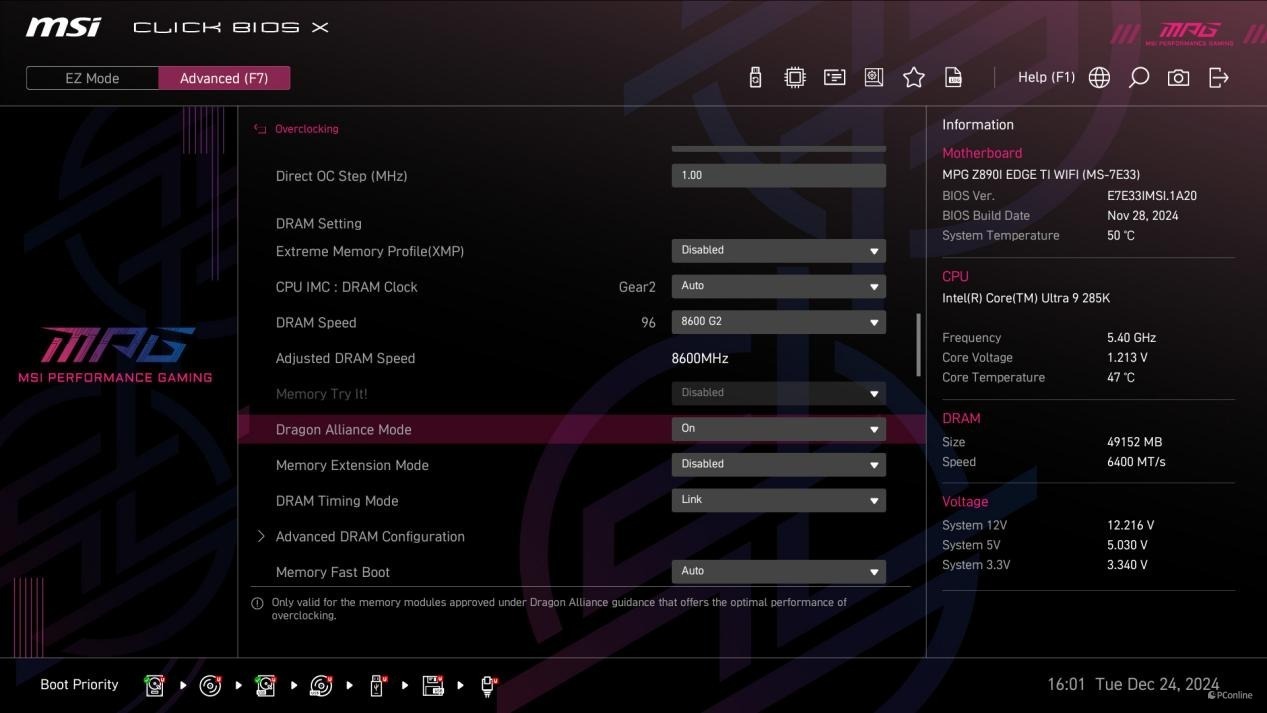Screen dimensions: 1267x713
Task: Return to the Overclocking menu breadcrumb
Action: point(306,129)
